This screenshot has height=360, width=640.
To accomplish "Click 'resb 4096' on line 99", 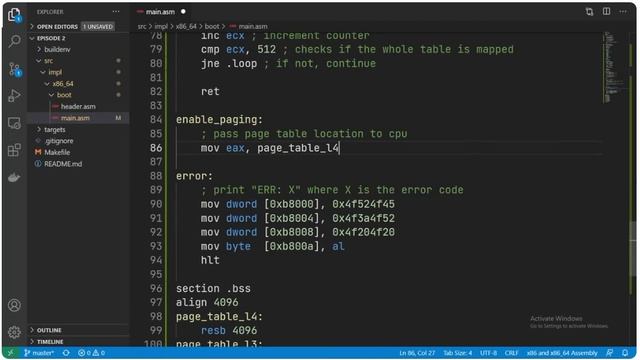I will 229,331.
